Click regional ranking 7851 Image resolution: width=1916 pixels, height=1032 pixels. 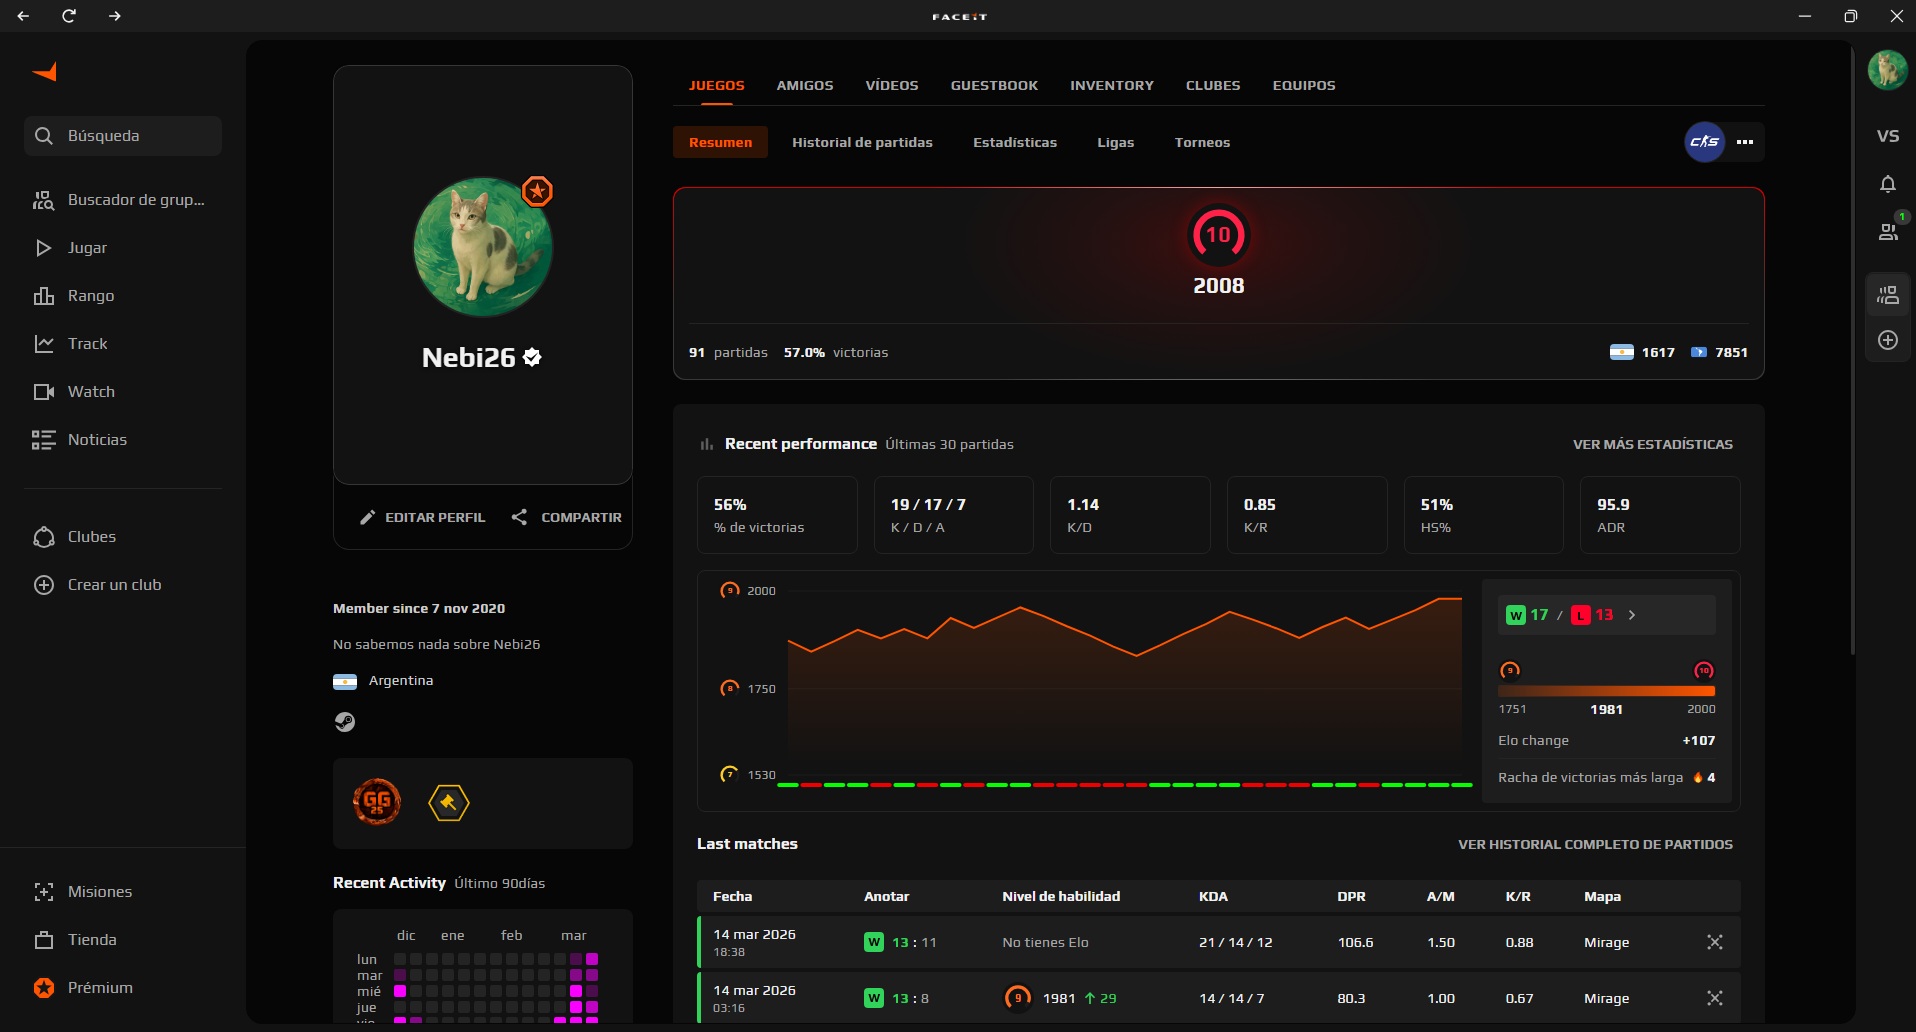pos(1719,352)
